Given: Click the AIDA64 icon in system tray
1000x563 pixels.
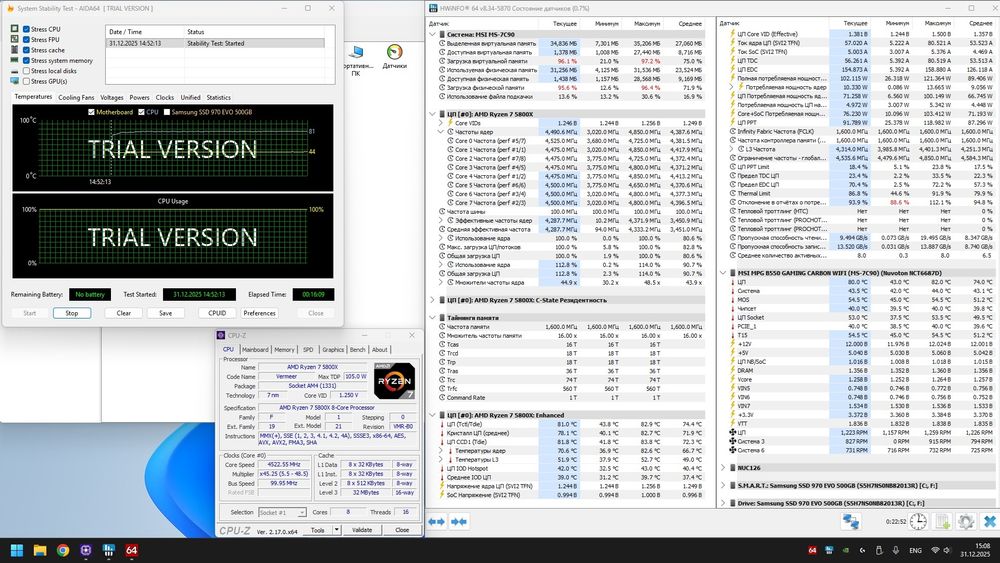Looking at the screenshot, I should 812,550.
